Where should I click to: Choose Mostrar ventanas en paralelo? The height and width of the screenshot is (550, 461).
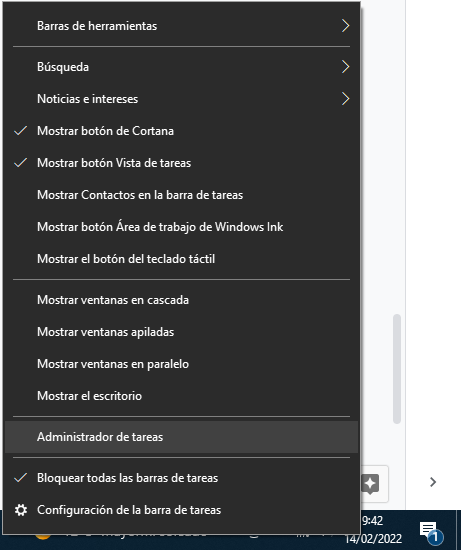(x=181, y=364)
